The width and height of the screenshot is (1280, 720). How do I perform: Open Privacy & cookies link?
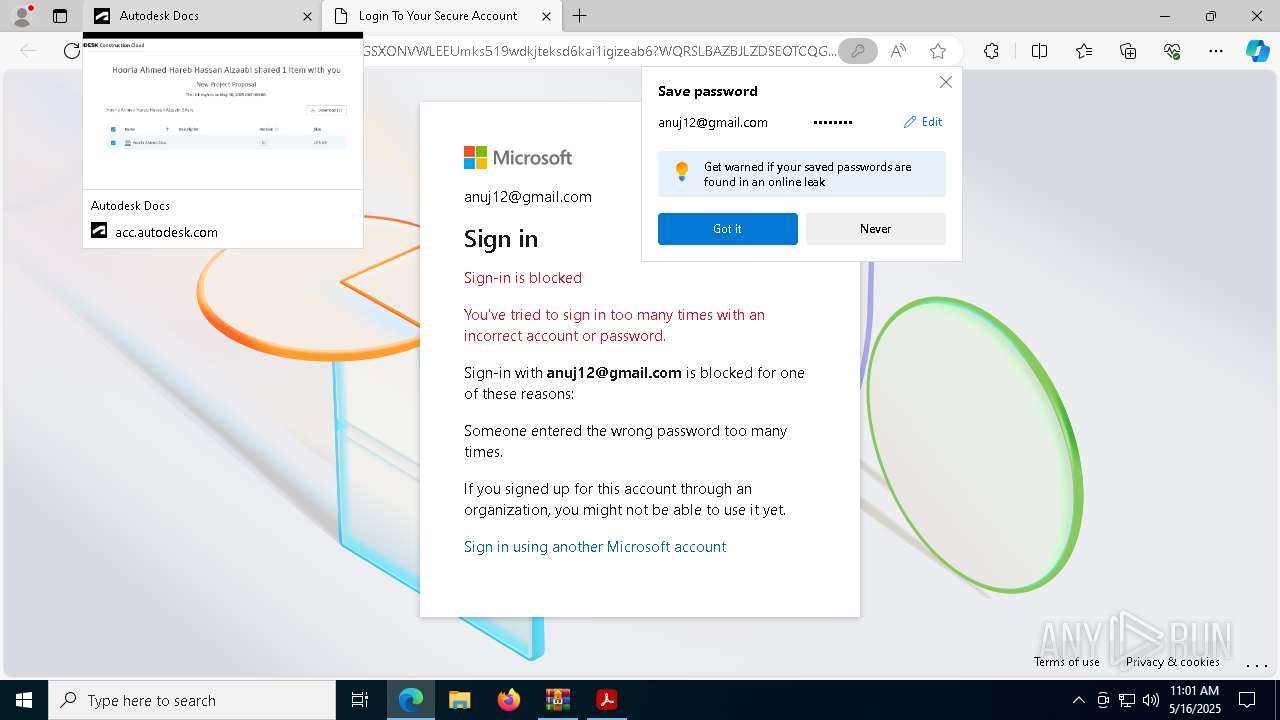(1173, 662)
